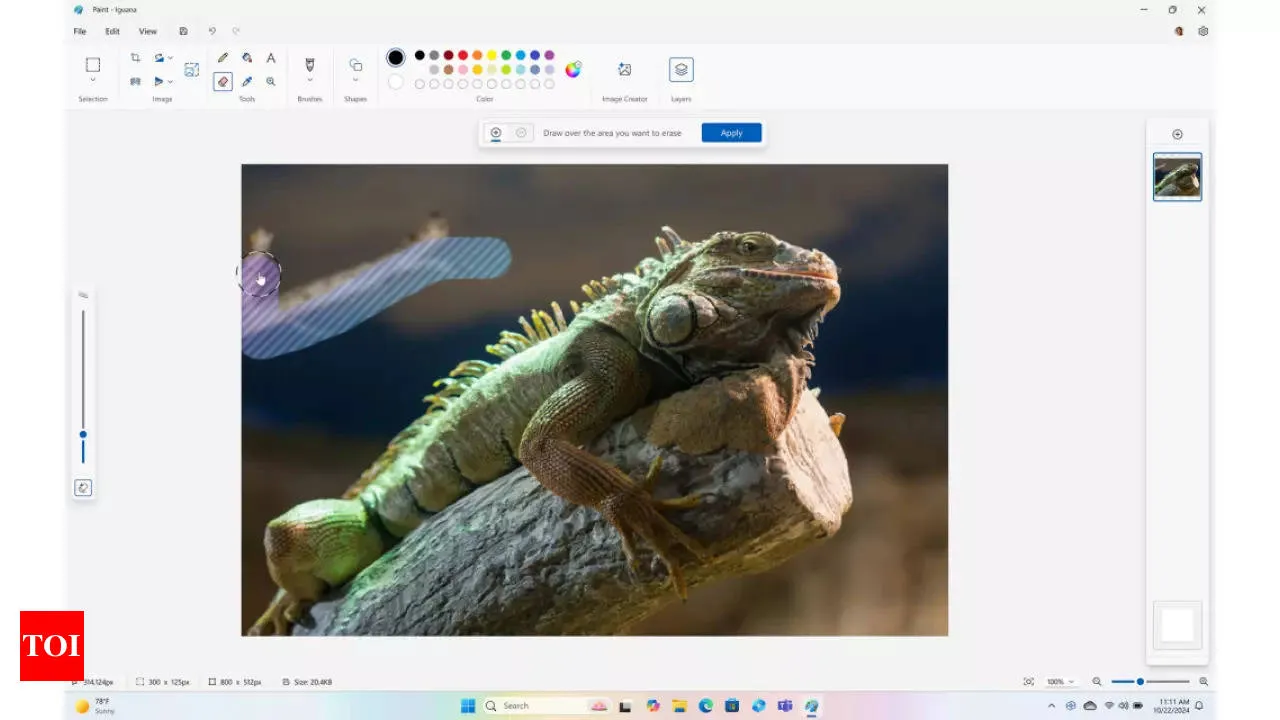Open the 100% zoom level dropdown
The image size is (1280, 720).
click(x=1060, y=682)
